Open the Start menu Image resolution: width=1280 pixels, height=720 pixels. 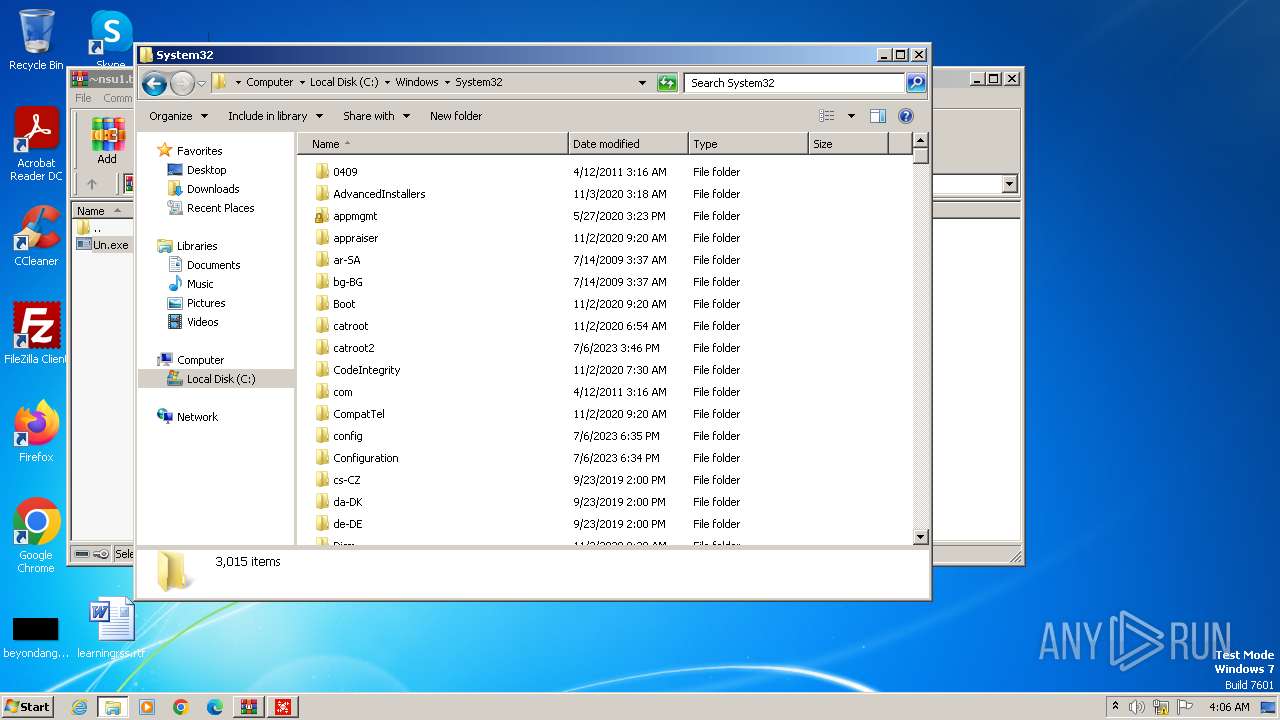28,707
